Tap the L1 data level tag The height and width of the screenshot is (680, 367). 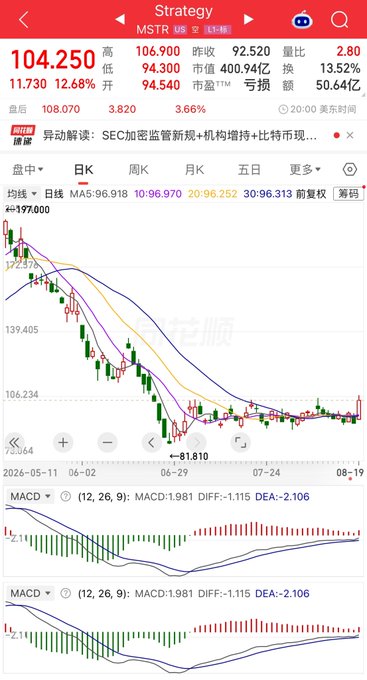(218, 30)
